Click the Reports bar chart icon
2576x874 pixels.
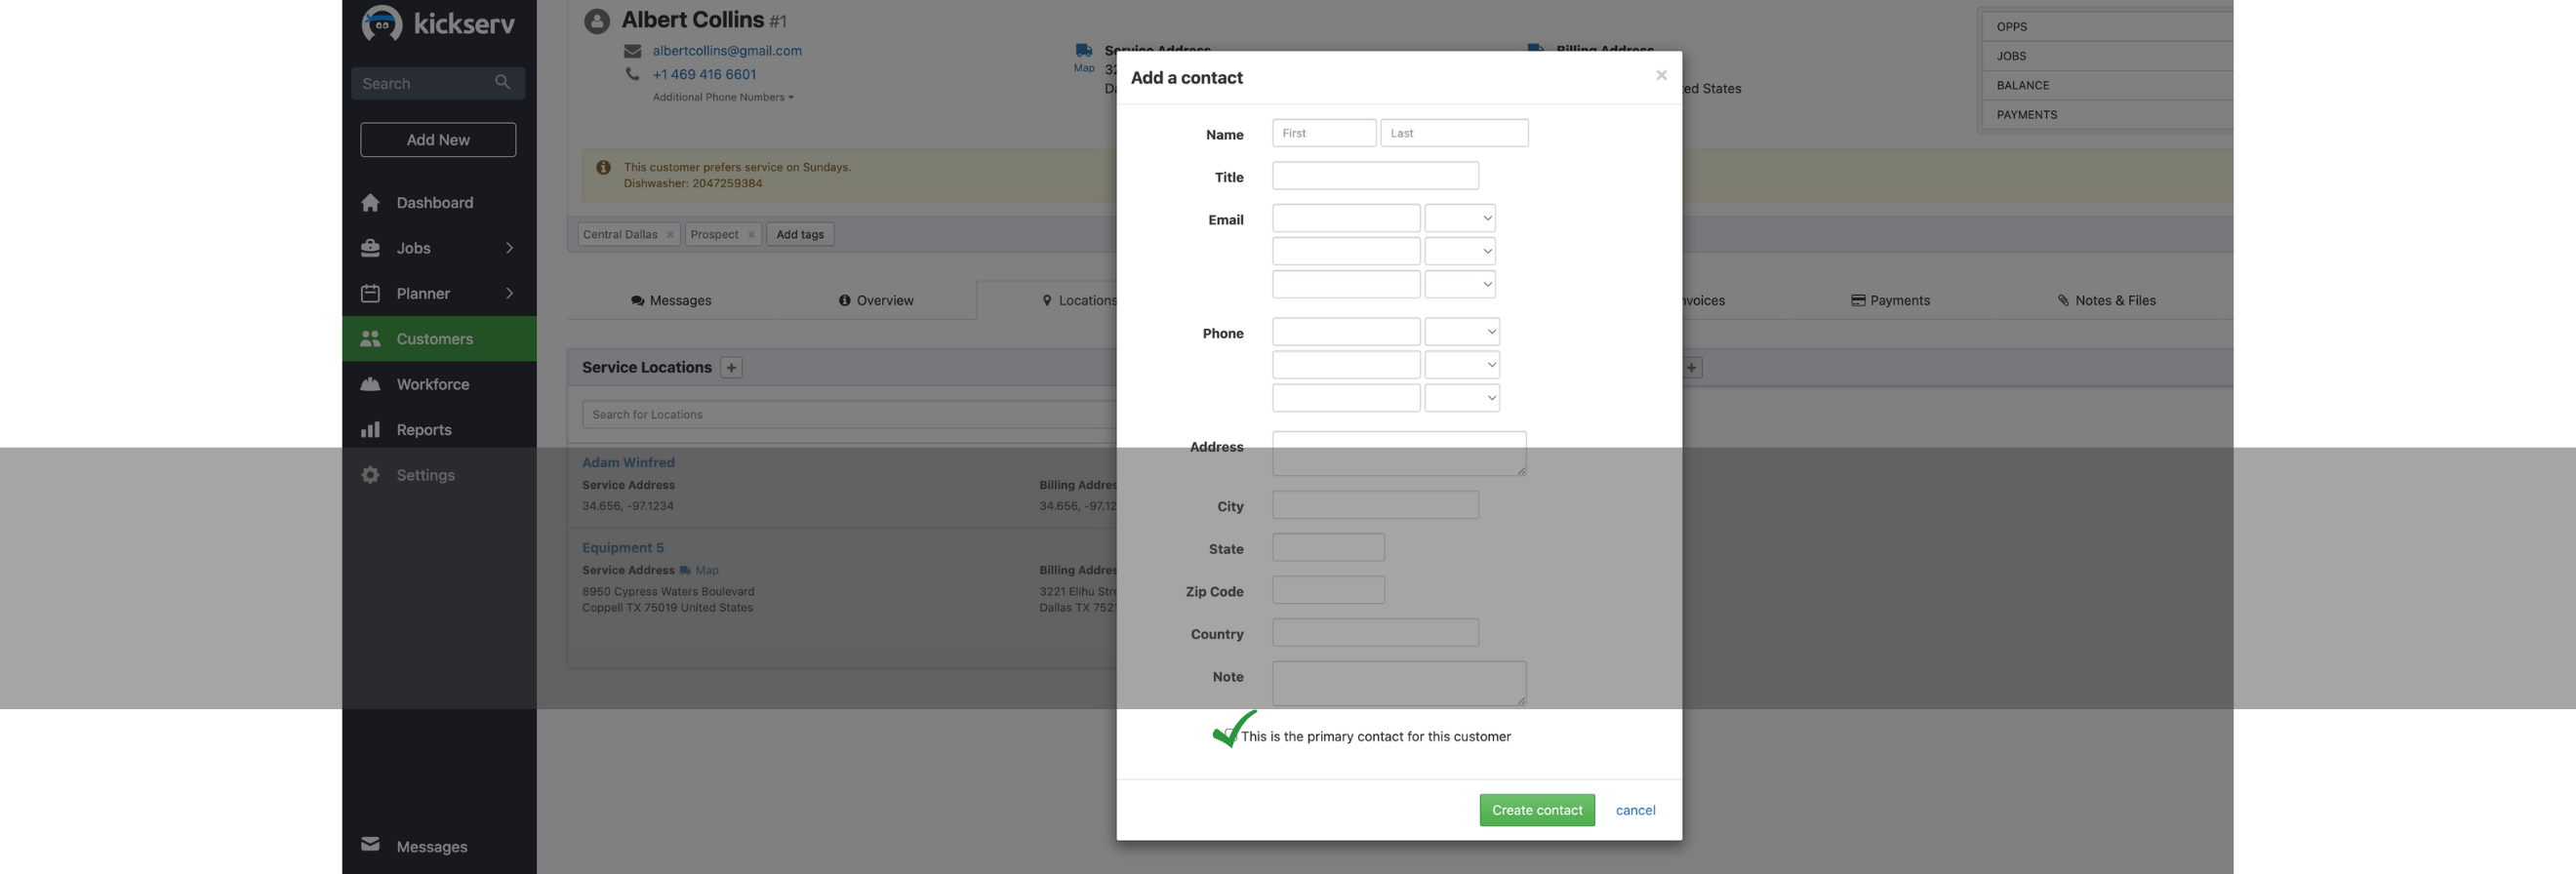(370, 430)
